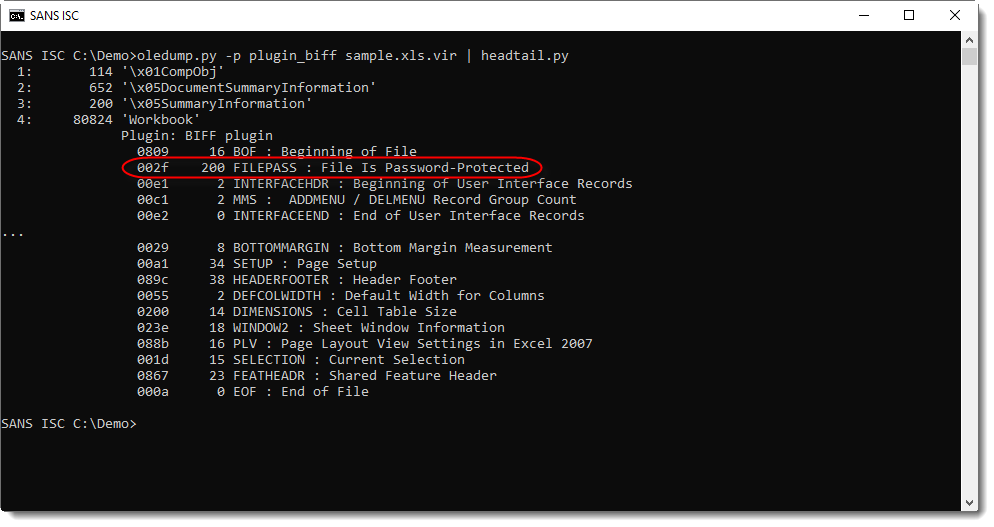Click the empty scrollbar track below thumb

969,279
